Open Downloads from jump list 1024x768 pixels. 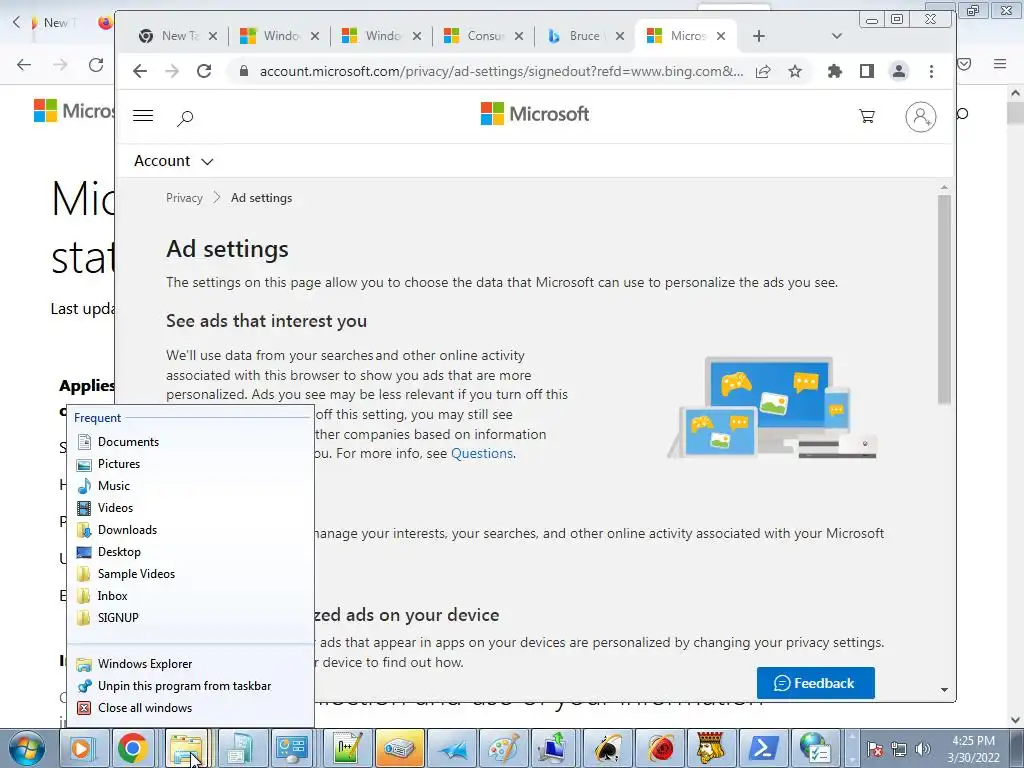tap(190, 530)
